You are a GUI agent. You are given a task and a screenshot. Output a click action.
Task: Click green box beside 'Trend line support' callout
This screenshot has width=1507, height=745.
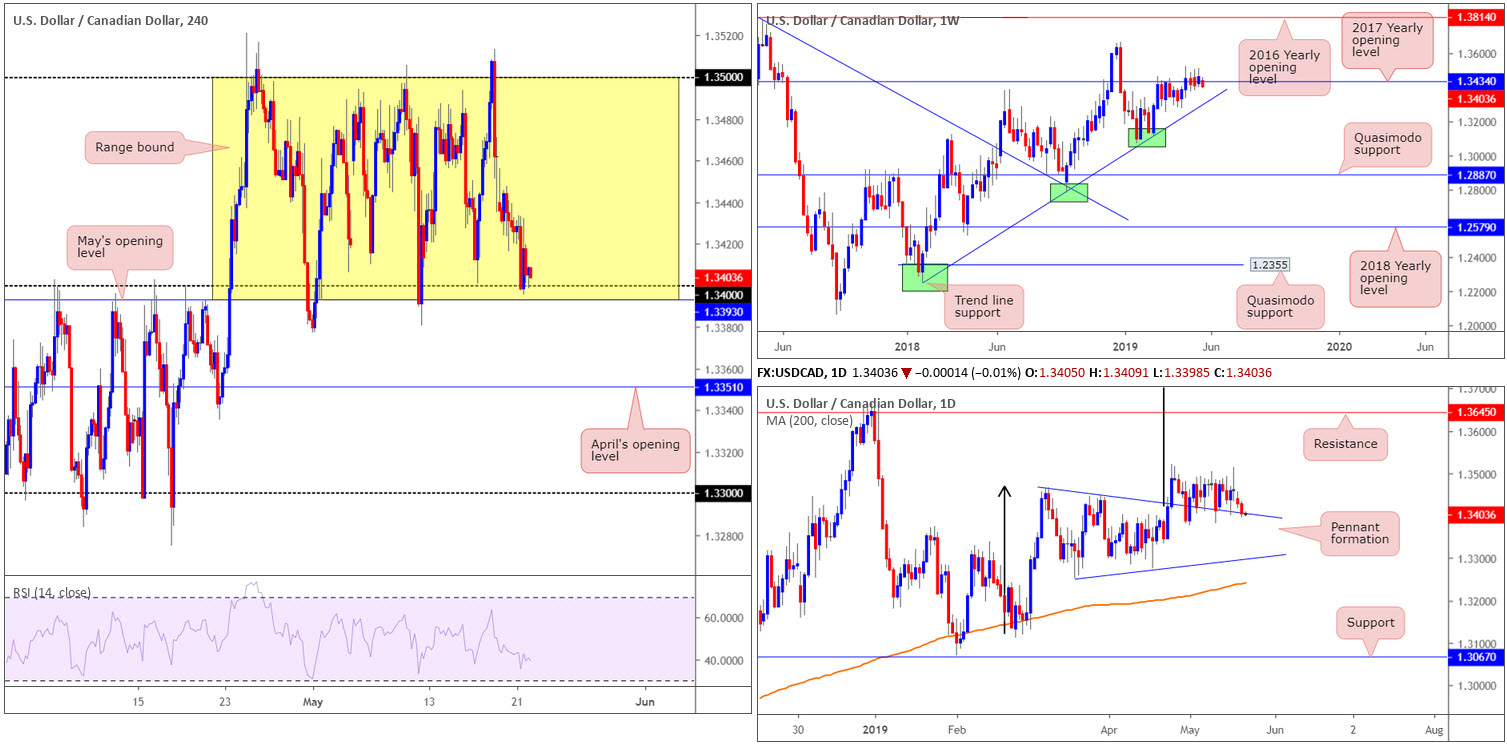(x=924, y=277)
